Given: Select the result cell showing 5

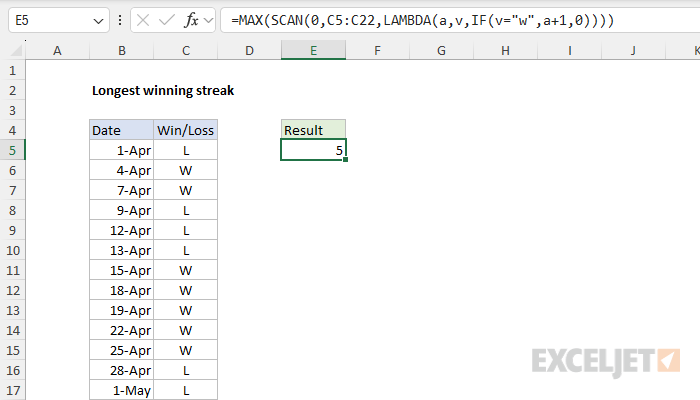Looking at the screenshot, I should click(x=313, y=150).
